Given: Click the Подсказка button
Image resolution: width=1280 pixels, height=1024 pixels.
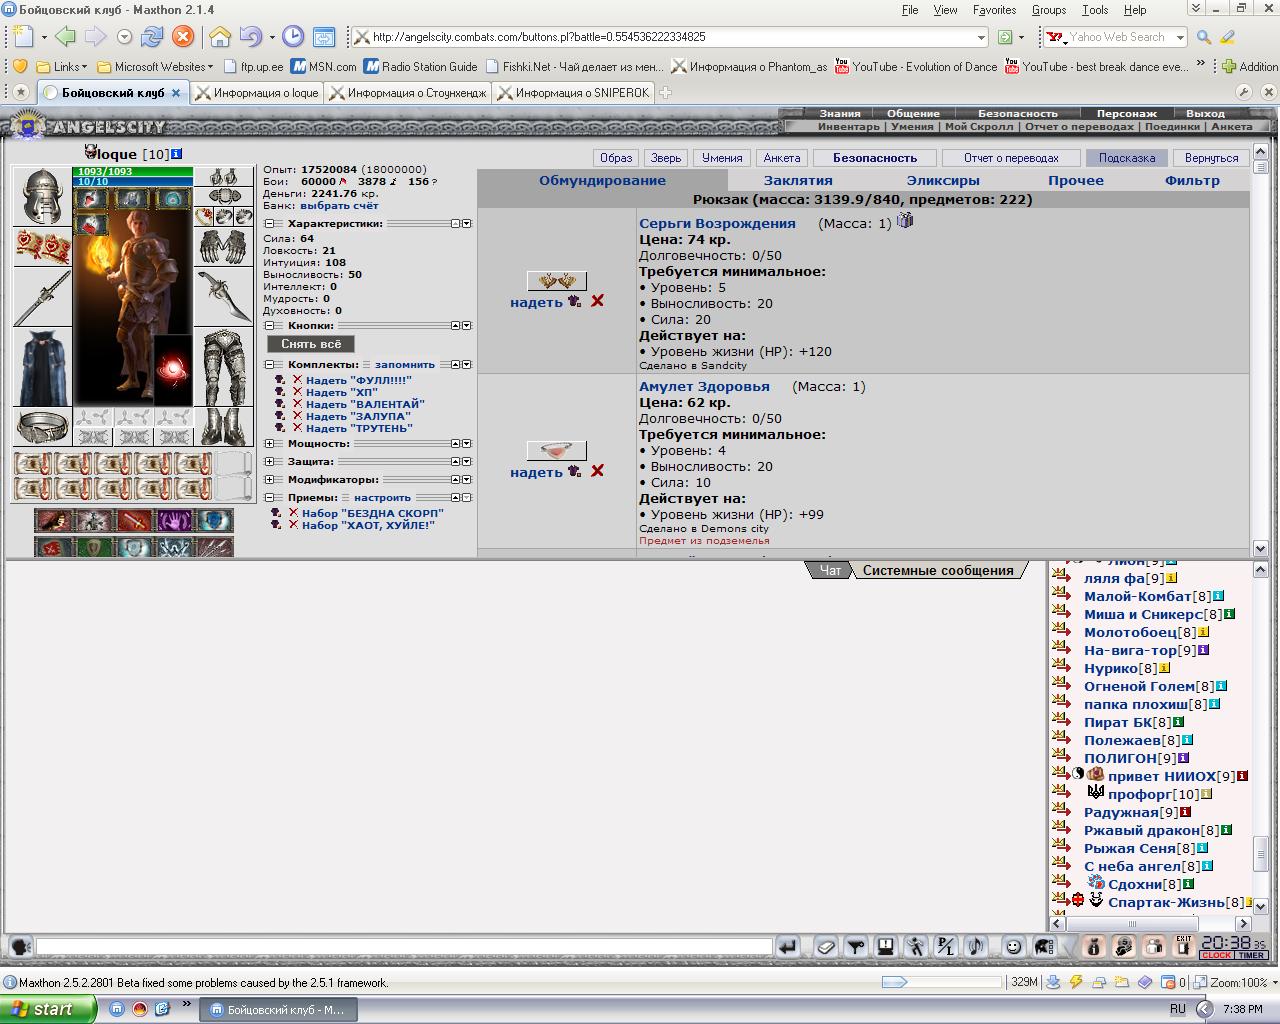Looking at the screenshot, I should (1126, 158).
